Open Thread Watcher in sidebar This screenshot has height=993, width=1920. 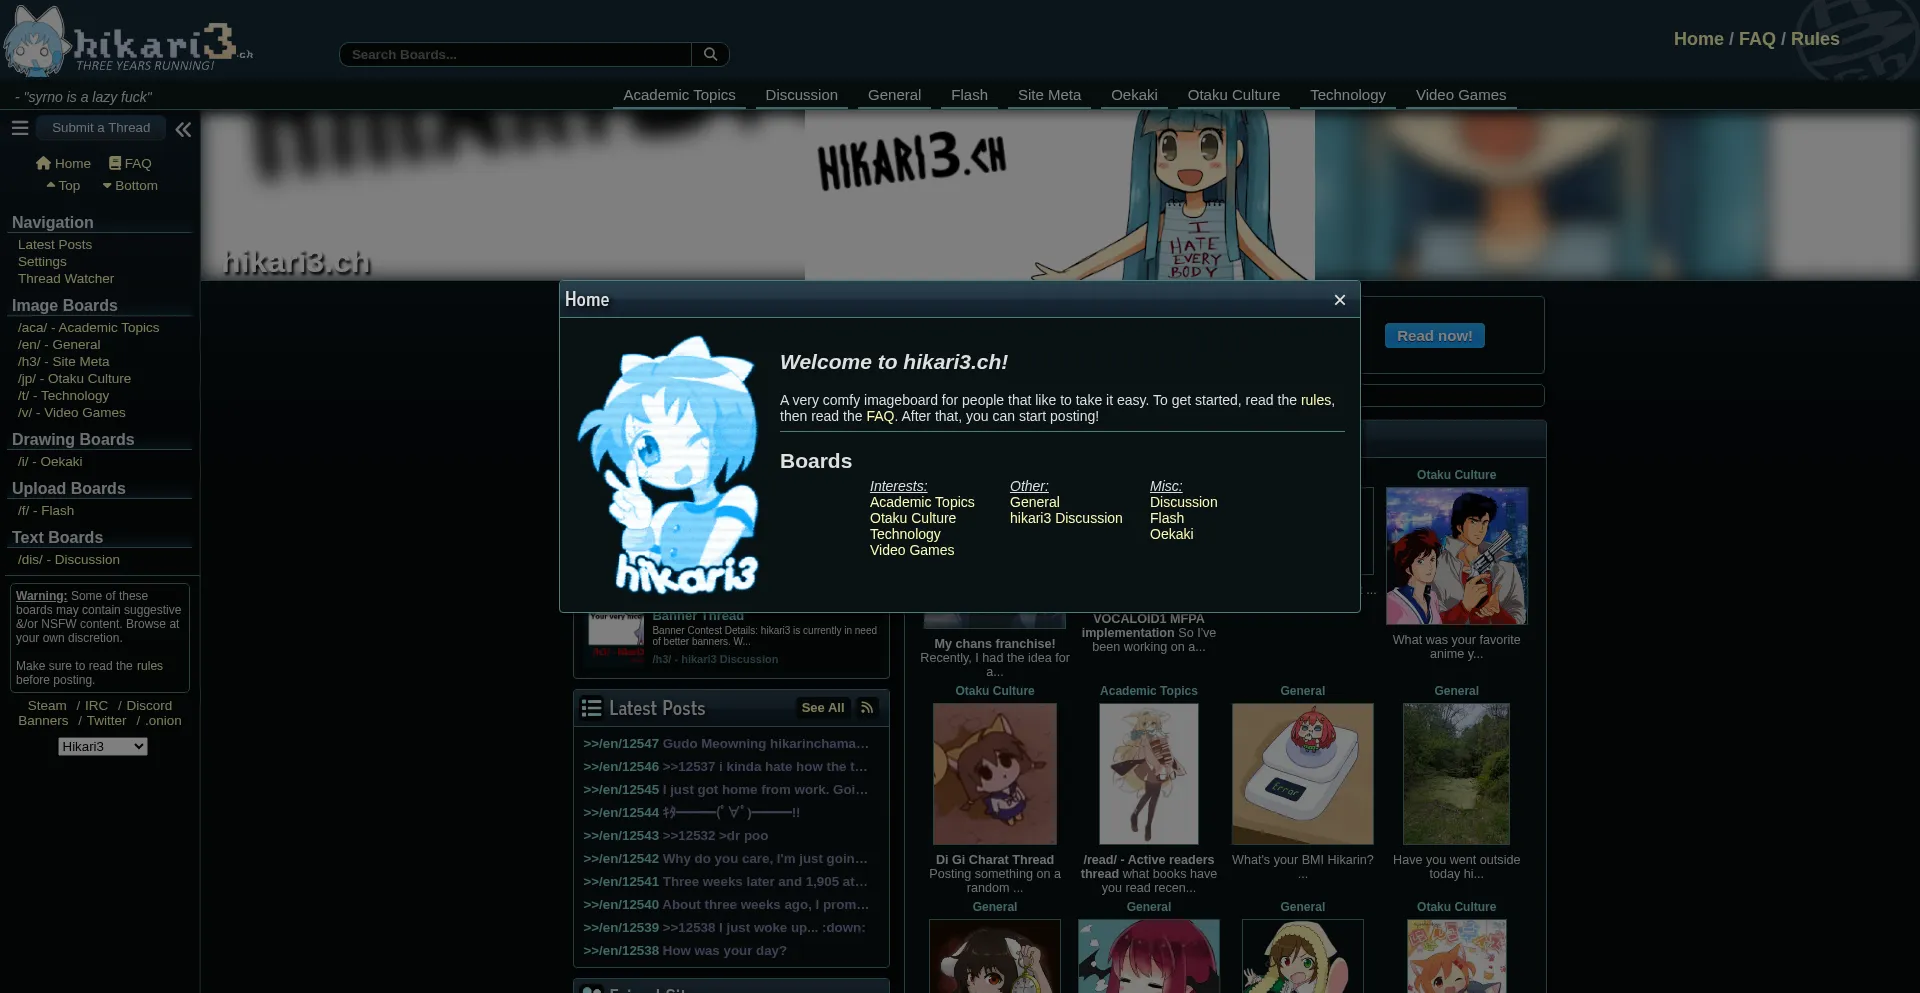[66, 279]
